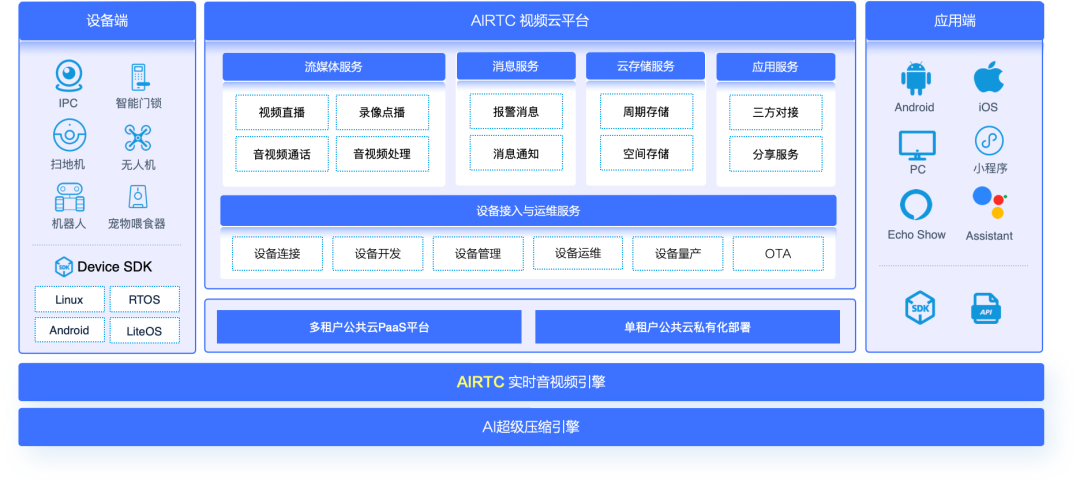Select the Android robot icon in 应用端
Screen dimensions: 1080x483
(915, 79)
